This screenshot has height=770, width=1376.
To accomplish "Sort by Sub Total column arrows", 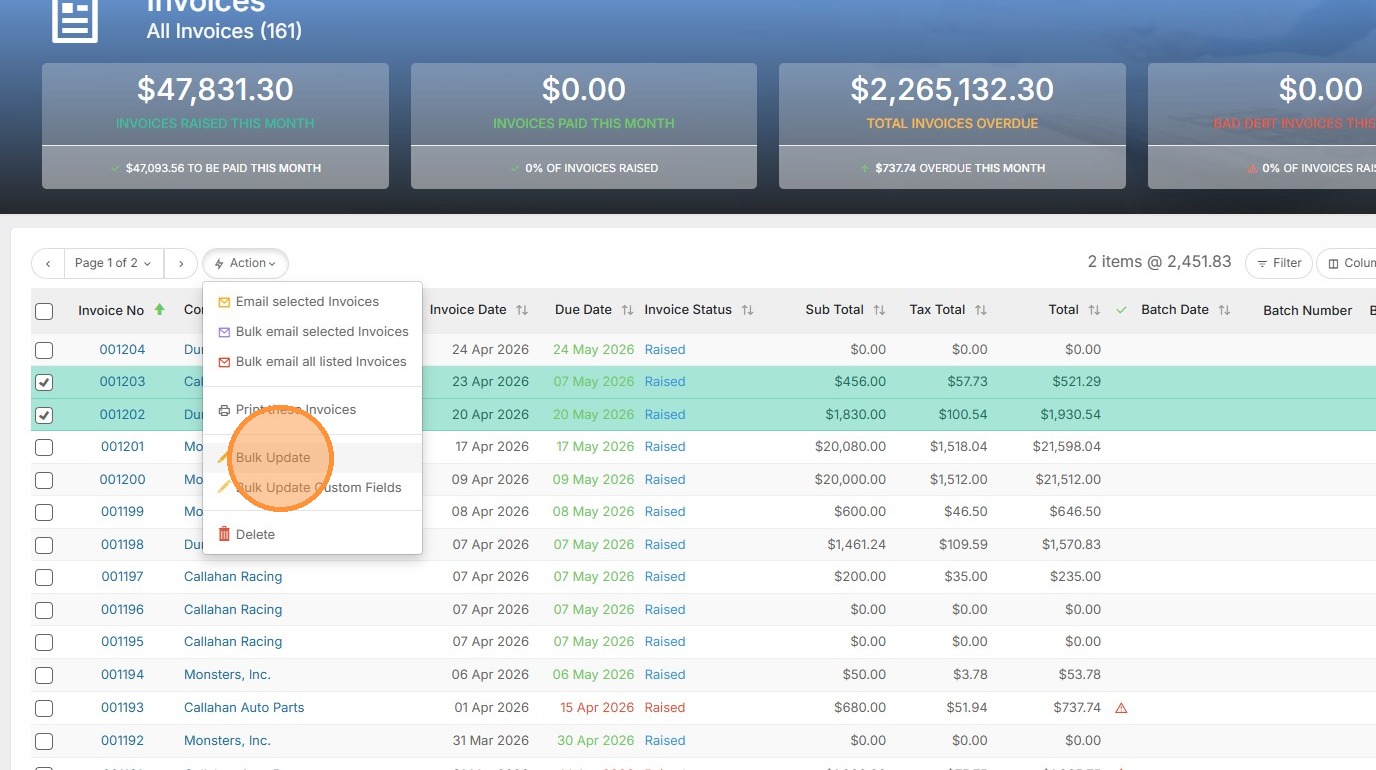I will point(879,310).
